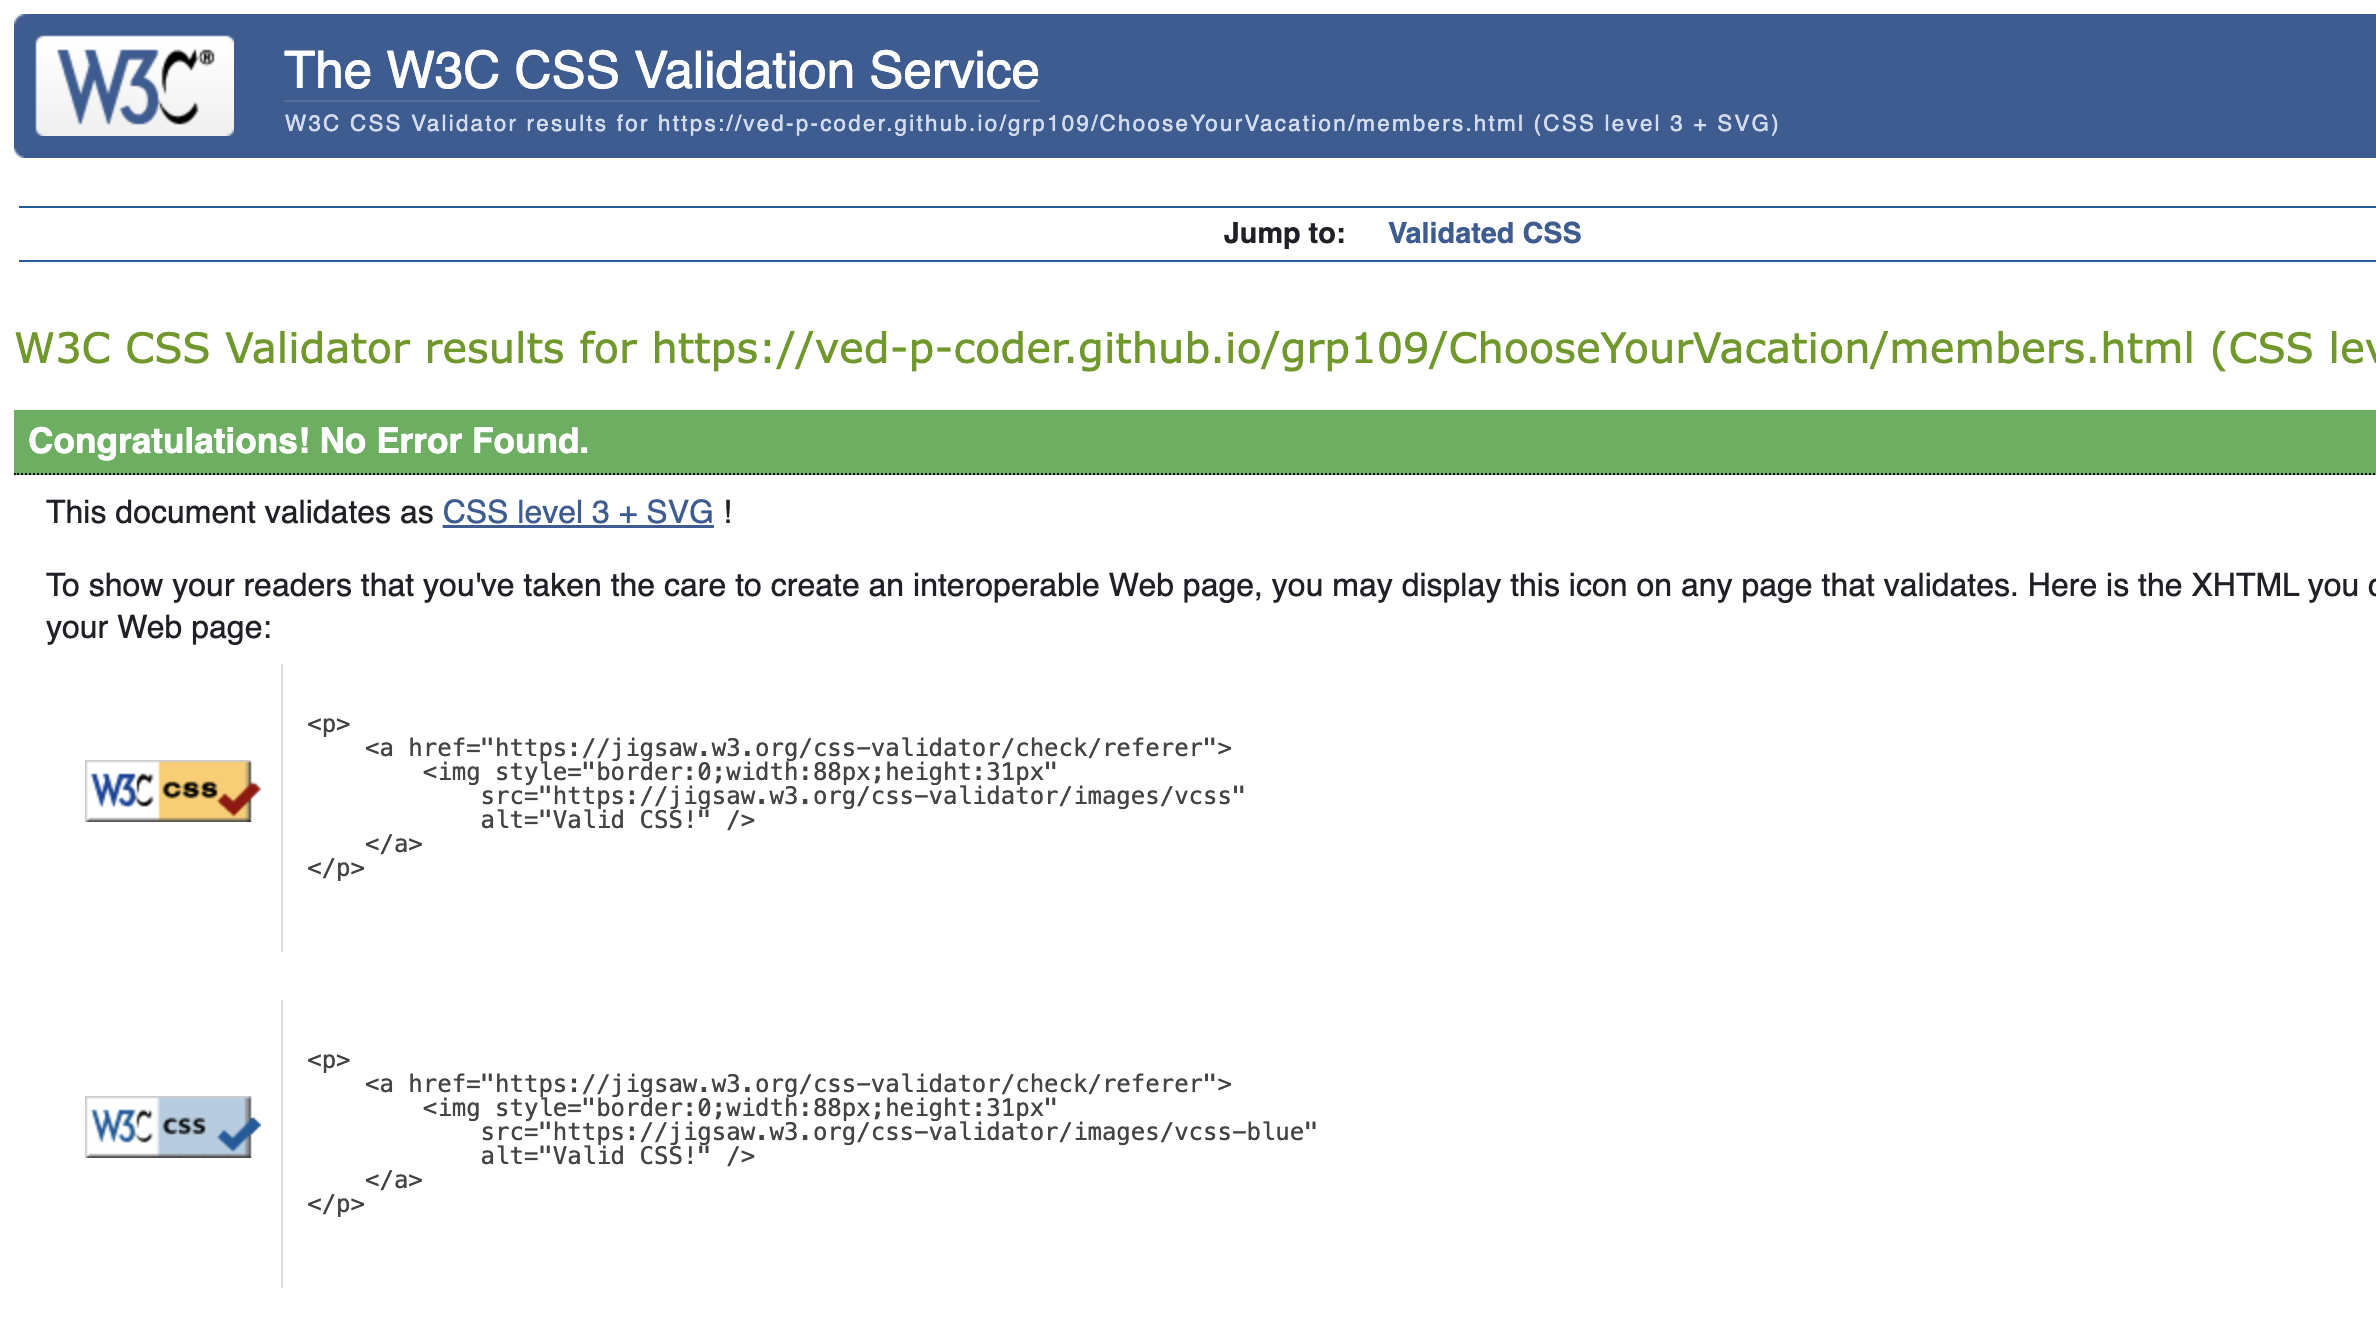Click the second snippet's alt="Valid CSS!" line
Screen dimensions: 2376x1326
click(x=617, y=1156)
